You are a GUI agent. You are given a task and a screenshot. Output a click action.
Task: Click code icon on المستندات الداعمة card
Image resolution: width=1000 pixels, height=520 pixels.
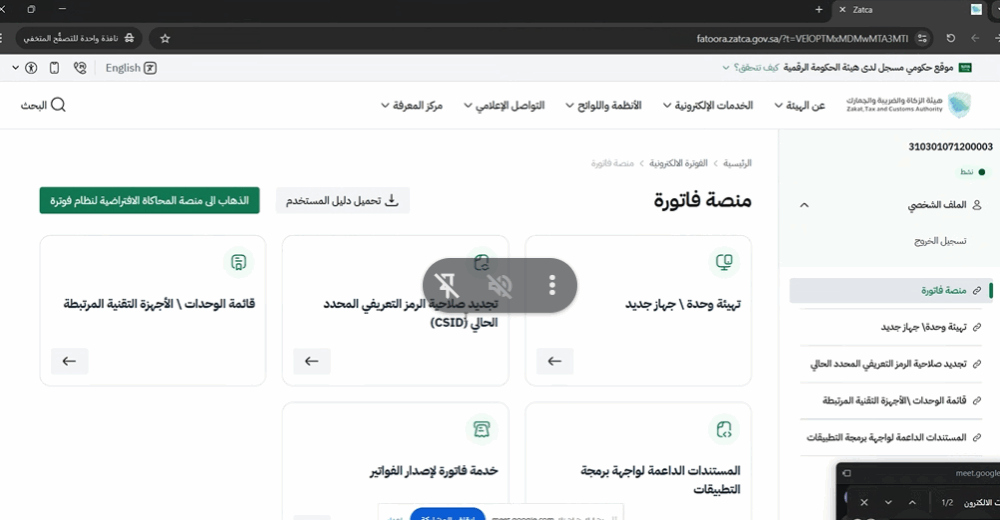pyautogui.click(x=724, y=429)
